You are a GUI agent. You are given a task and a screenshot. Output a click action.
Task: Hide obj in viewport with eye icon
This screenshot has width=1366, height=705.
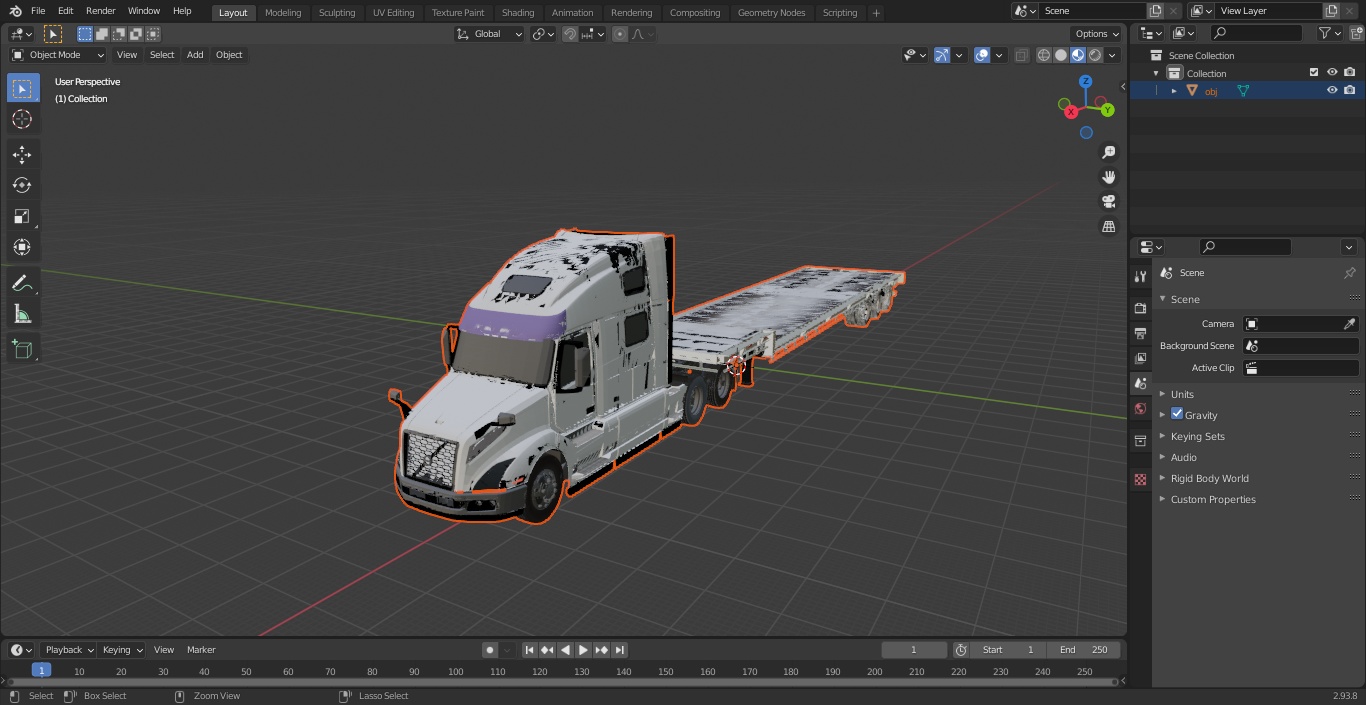[x=1332, y=90]
